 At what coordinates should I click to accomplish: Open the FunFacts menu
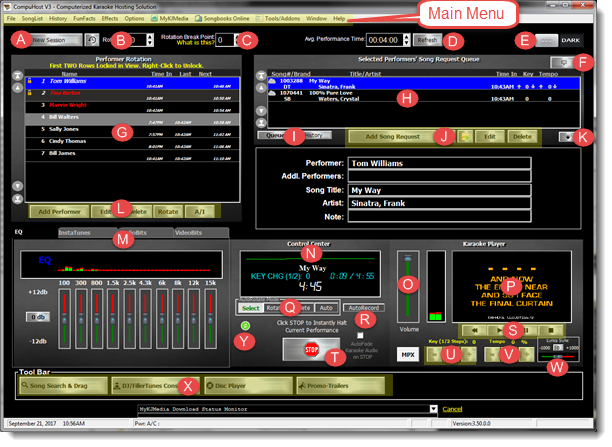(84, 19)
